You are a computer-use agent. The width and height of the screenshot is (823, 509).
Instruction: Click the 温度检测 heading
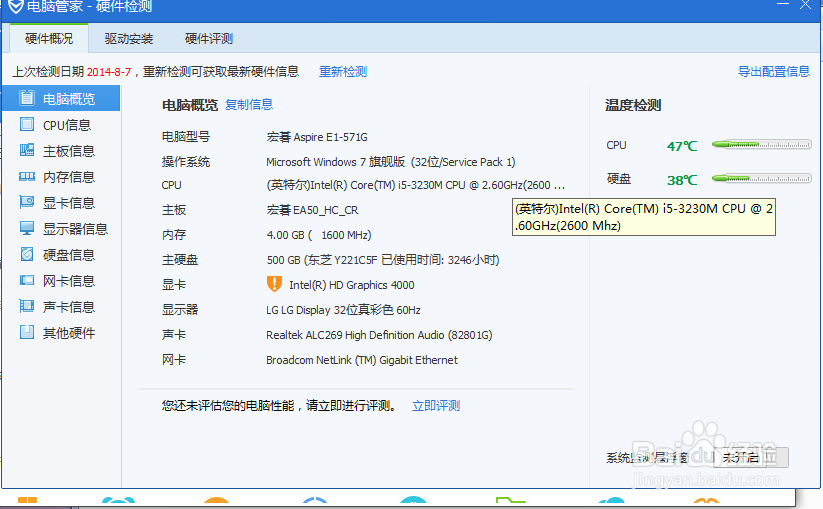(x=632, y=105)
